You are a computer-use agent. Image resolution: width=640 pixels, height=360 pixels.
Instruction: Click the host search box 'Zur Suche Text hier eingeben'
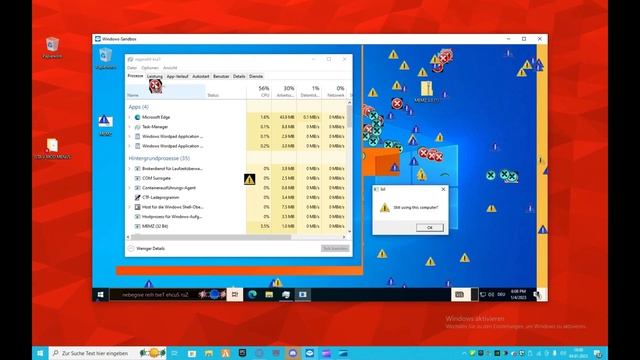(x=108, y=353)
